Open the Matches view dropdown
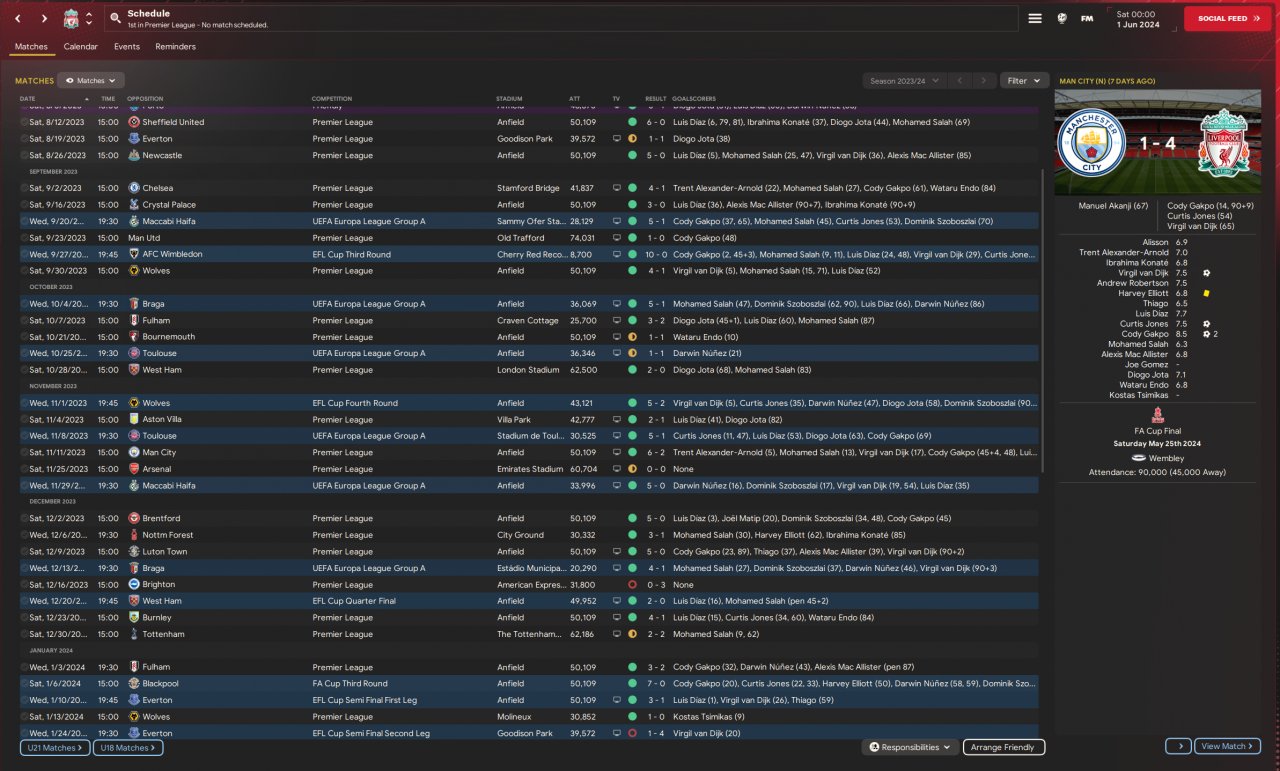 click(91, 80)
